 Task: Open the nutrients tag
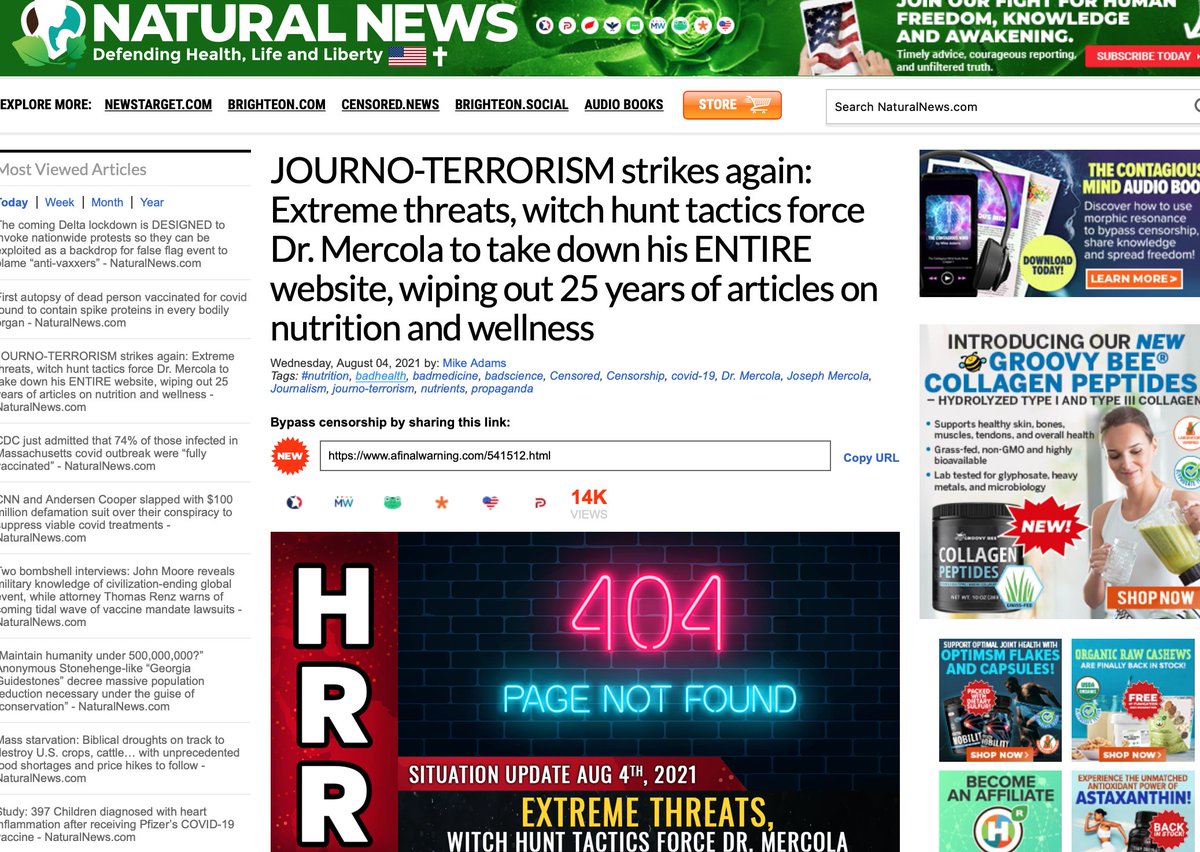pos(443,389)
